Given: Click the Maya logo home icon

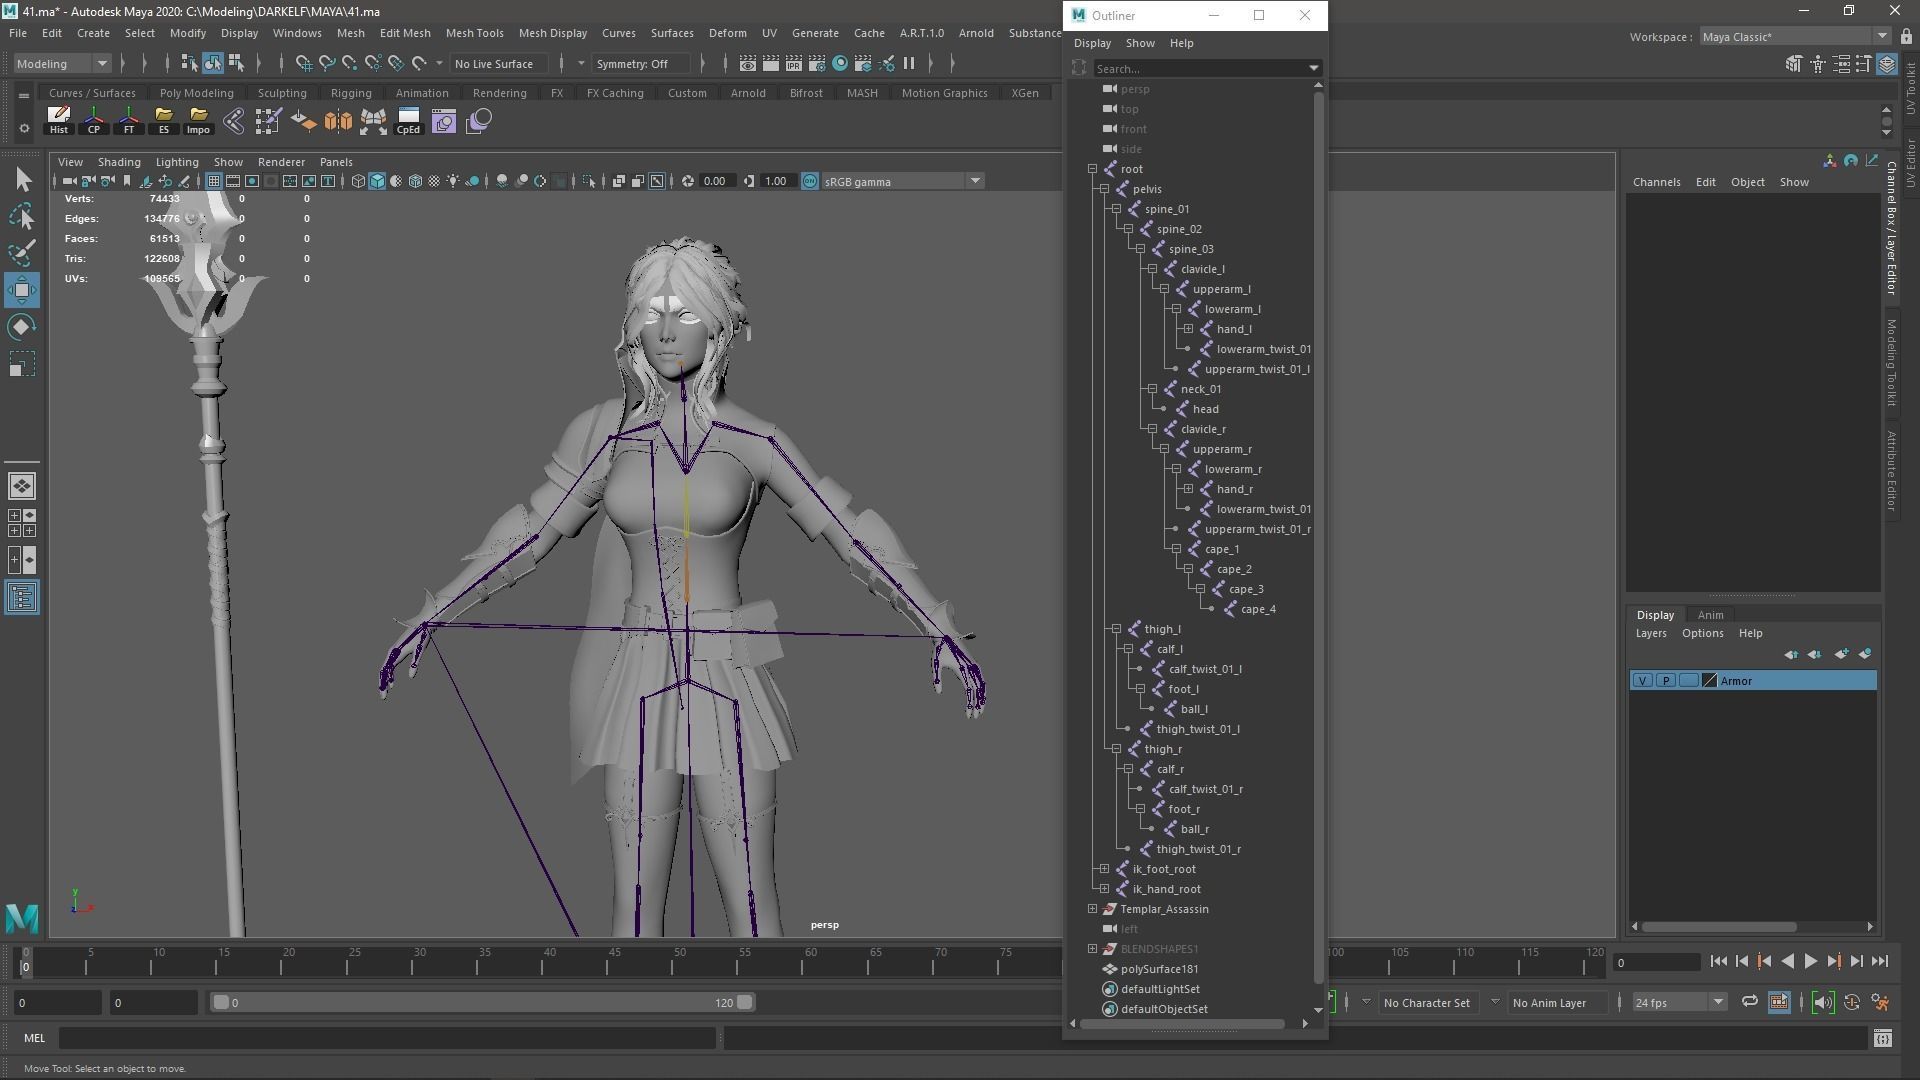Looking at the screenshot, I should pyautogui.click(x=22, y=917).
